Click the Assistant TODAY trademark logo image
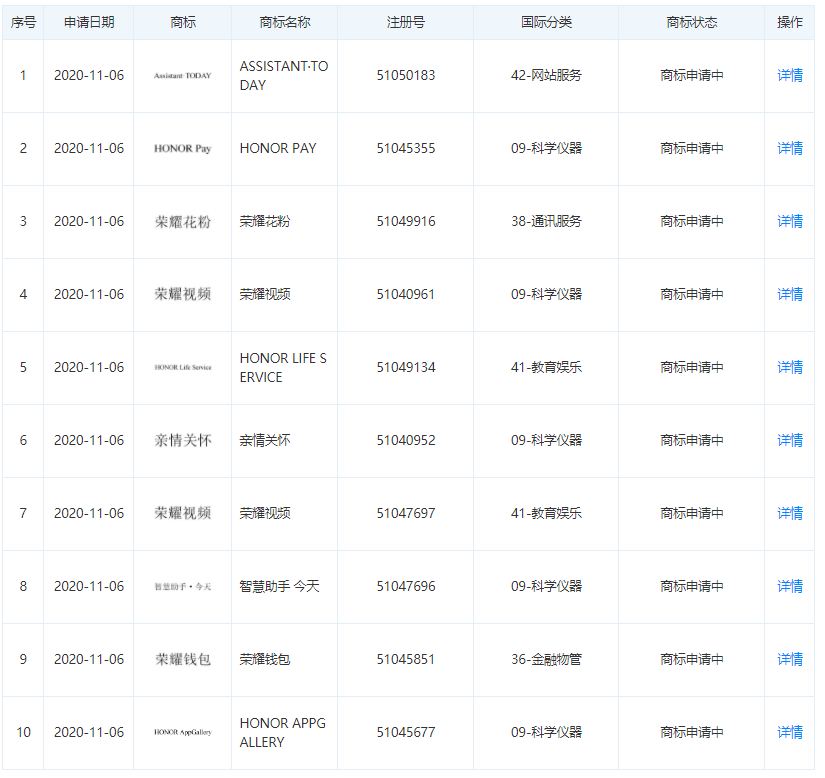The width and height of the screenshot is (825, 778). click(183, 76)
